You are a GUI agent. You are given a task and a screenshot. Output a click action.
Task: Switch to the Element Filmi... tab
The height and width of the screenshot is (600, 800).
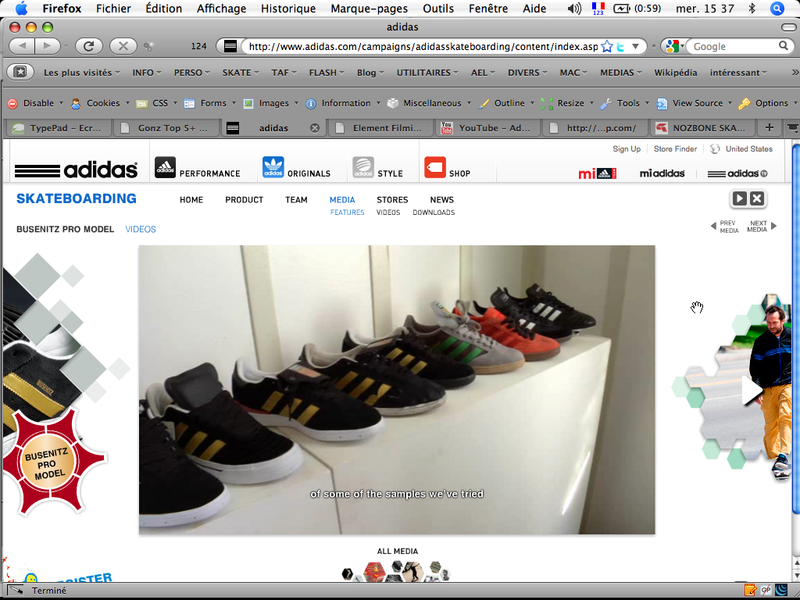tap(381, 128)
